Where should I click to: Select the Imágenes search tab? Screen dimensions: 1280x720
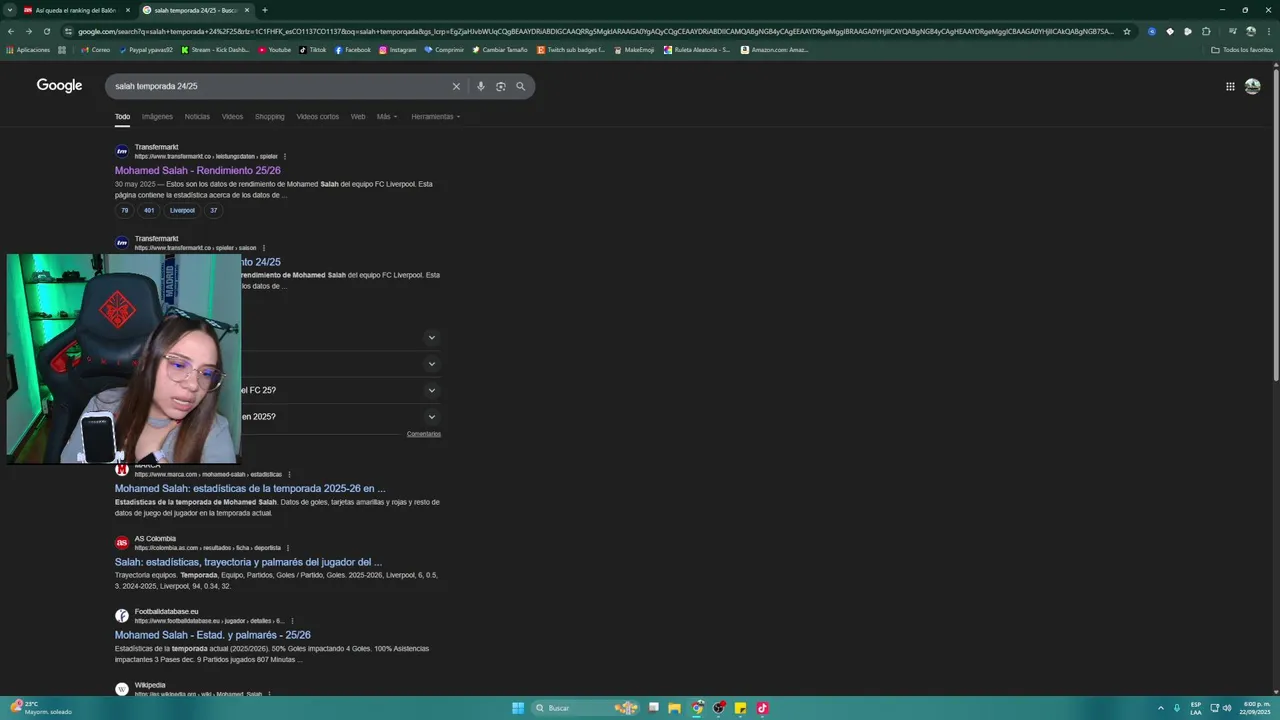(157, 117)
